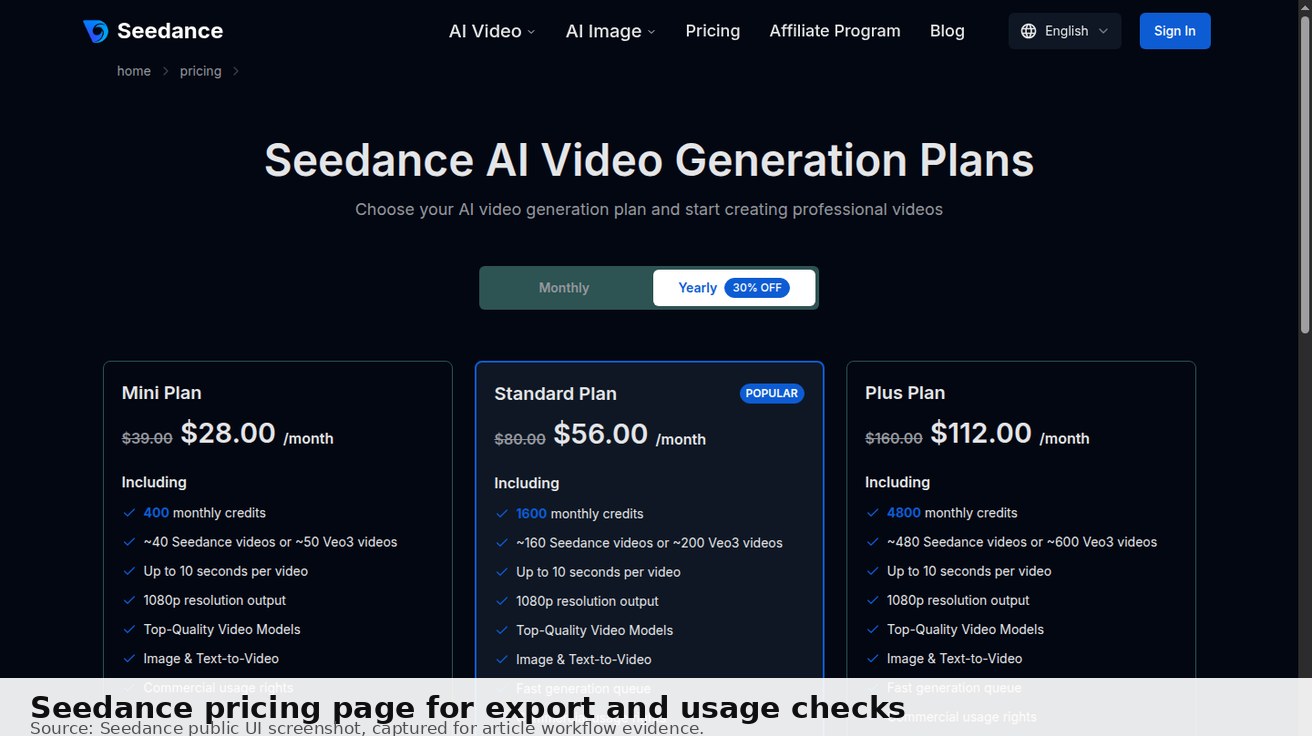Open the English language dropdown
Viewport: 1312px width, 736px height.
click(x=1065, y=31)
